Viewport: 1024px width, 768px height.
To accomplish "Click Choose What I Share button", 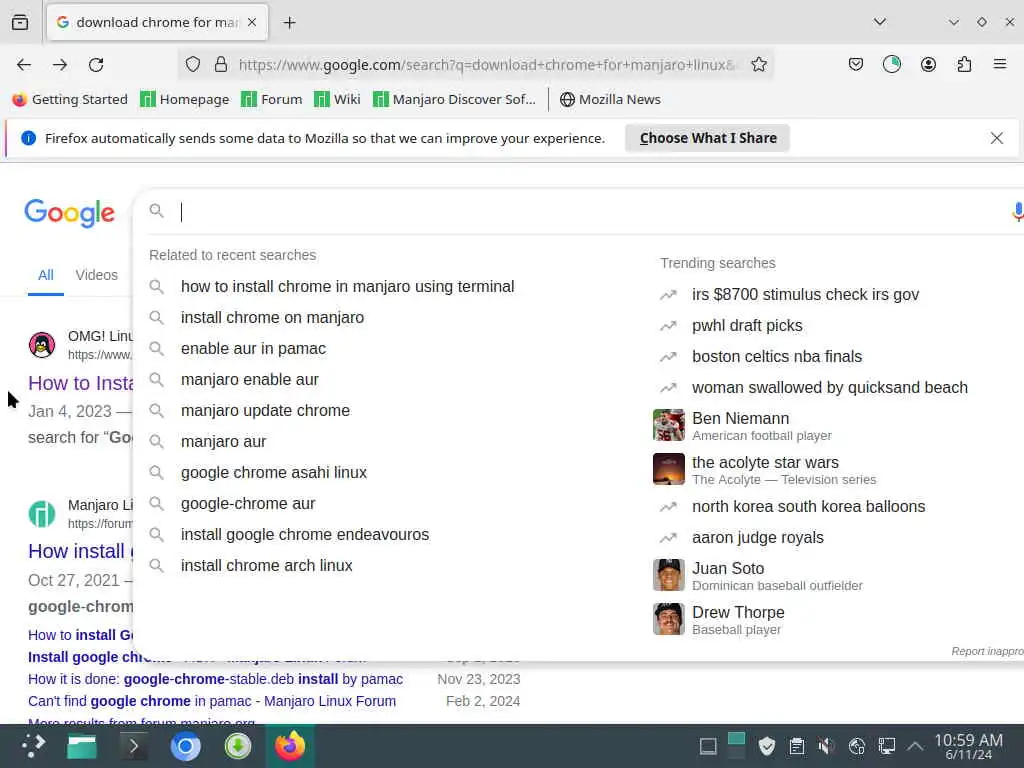I will [x=708, y=138].
